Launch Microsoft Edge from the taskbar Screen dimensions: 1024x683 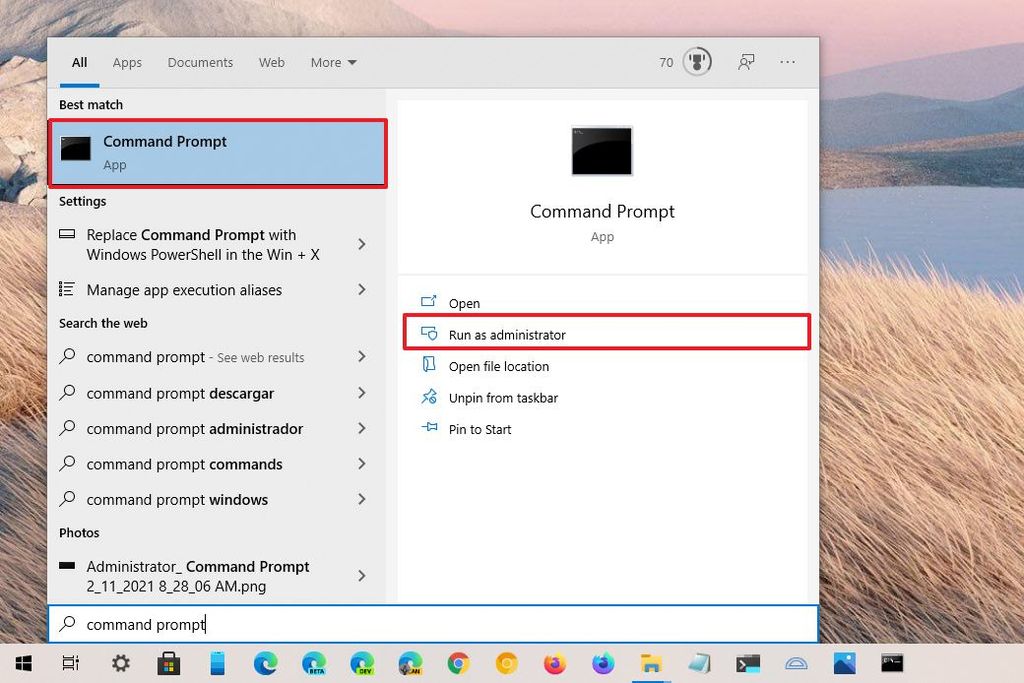pos(265,663)
